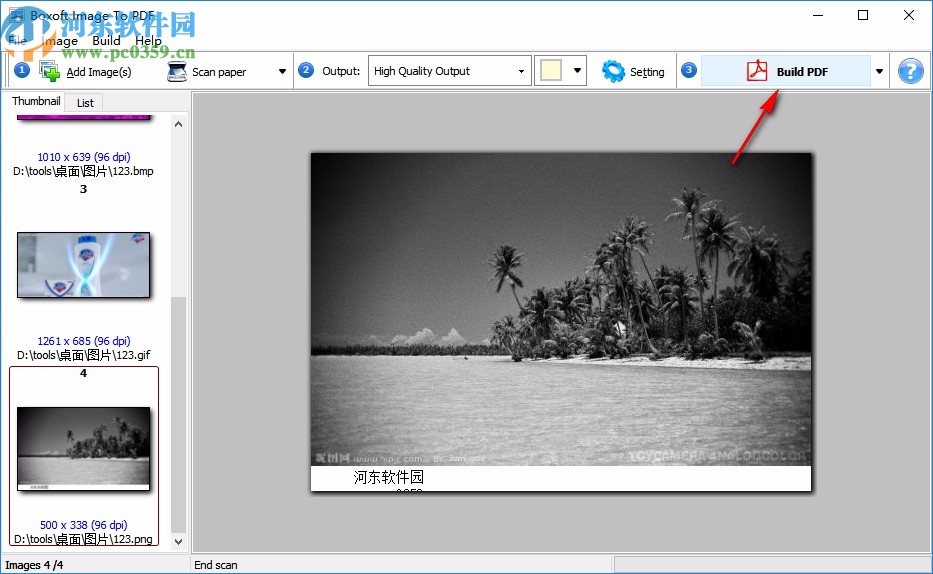Click the 1261 x 685 (96 dpi) text
Viewport: 933px width, 574px height.
83,341
